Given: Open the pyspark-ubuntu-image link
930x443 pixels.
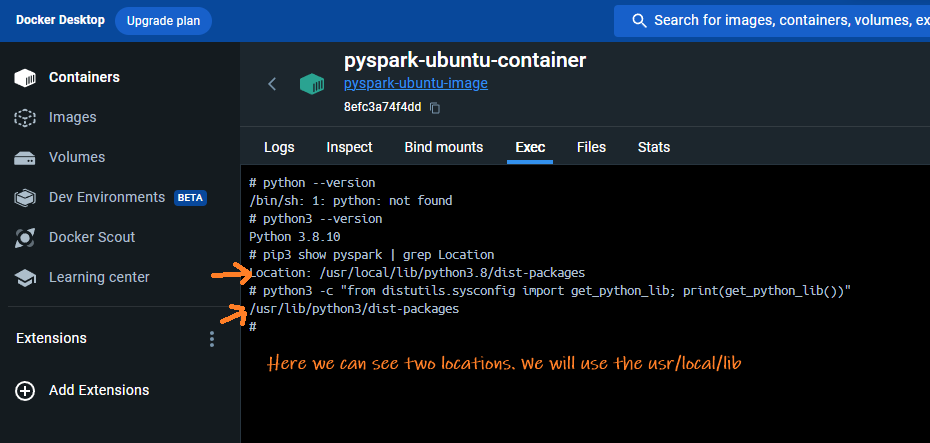Looking at the screenshot, I should tap(416, 83).
